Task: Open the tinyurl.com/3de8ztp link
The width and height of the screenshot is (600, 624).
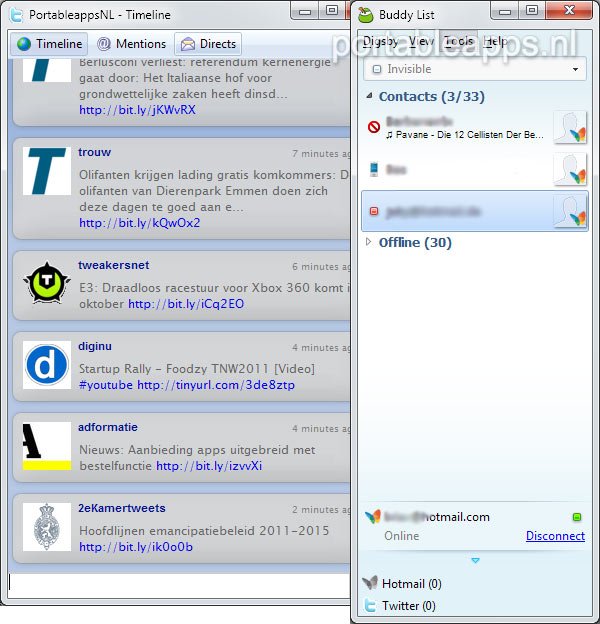Action: (x=216, y=385)
